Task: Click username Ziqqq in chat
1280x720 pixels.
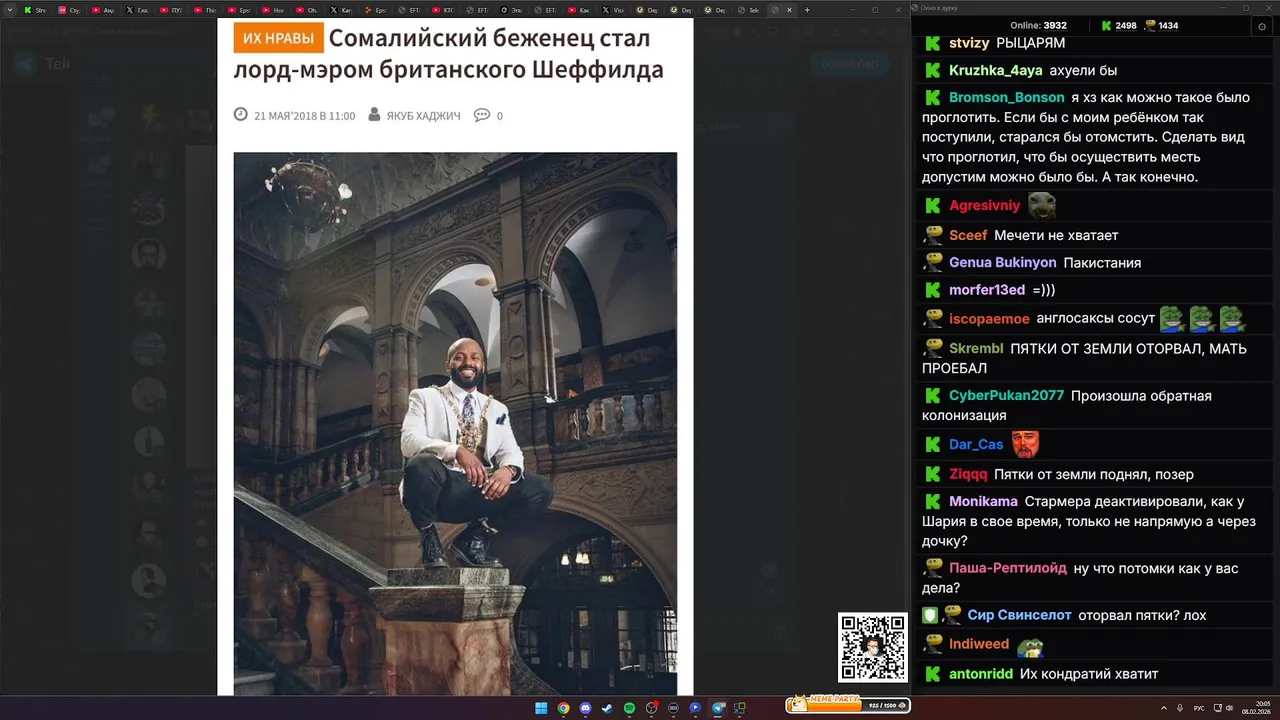Action: tap(968, 474)
